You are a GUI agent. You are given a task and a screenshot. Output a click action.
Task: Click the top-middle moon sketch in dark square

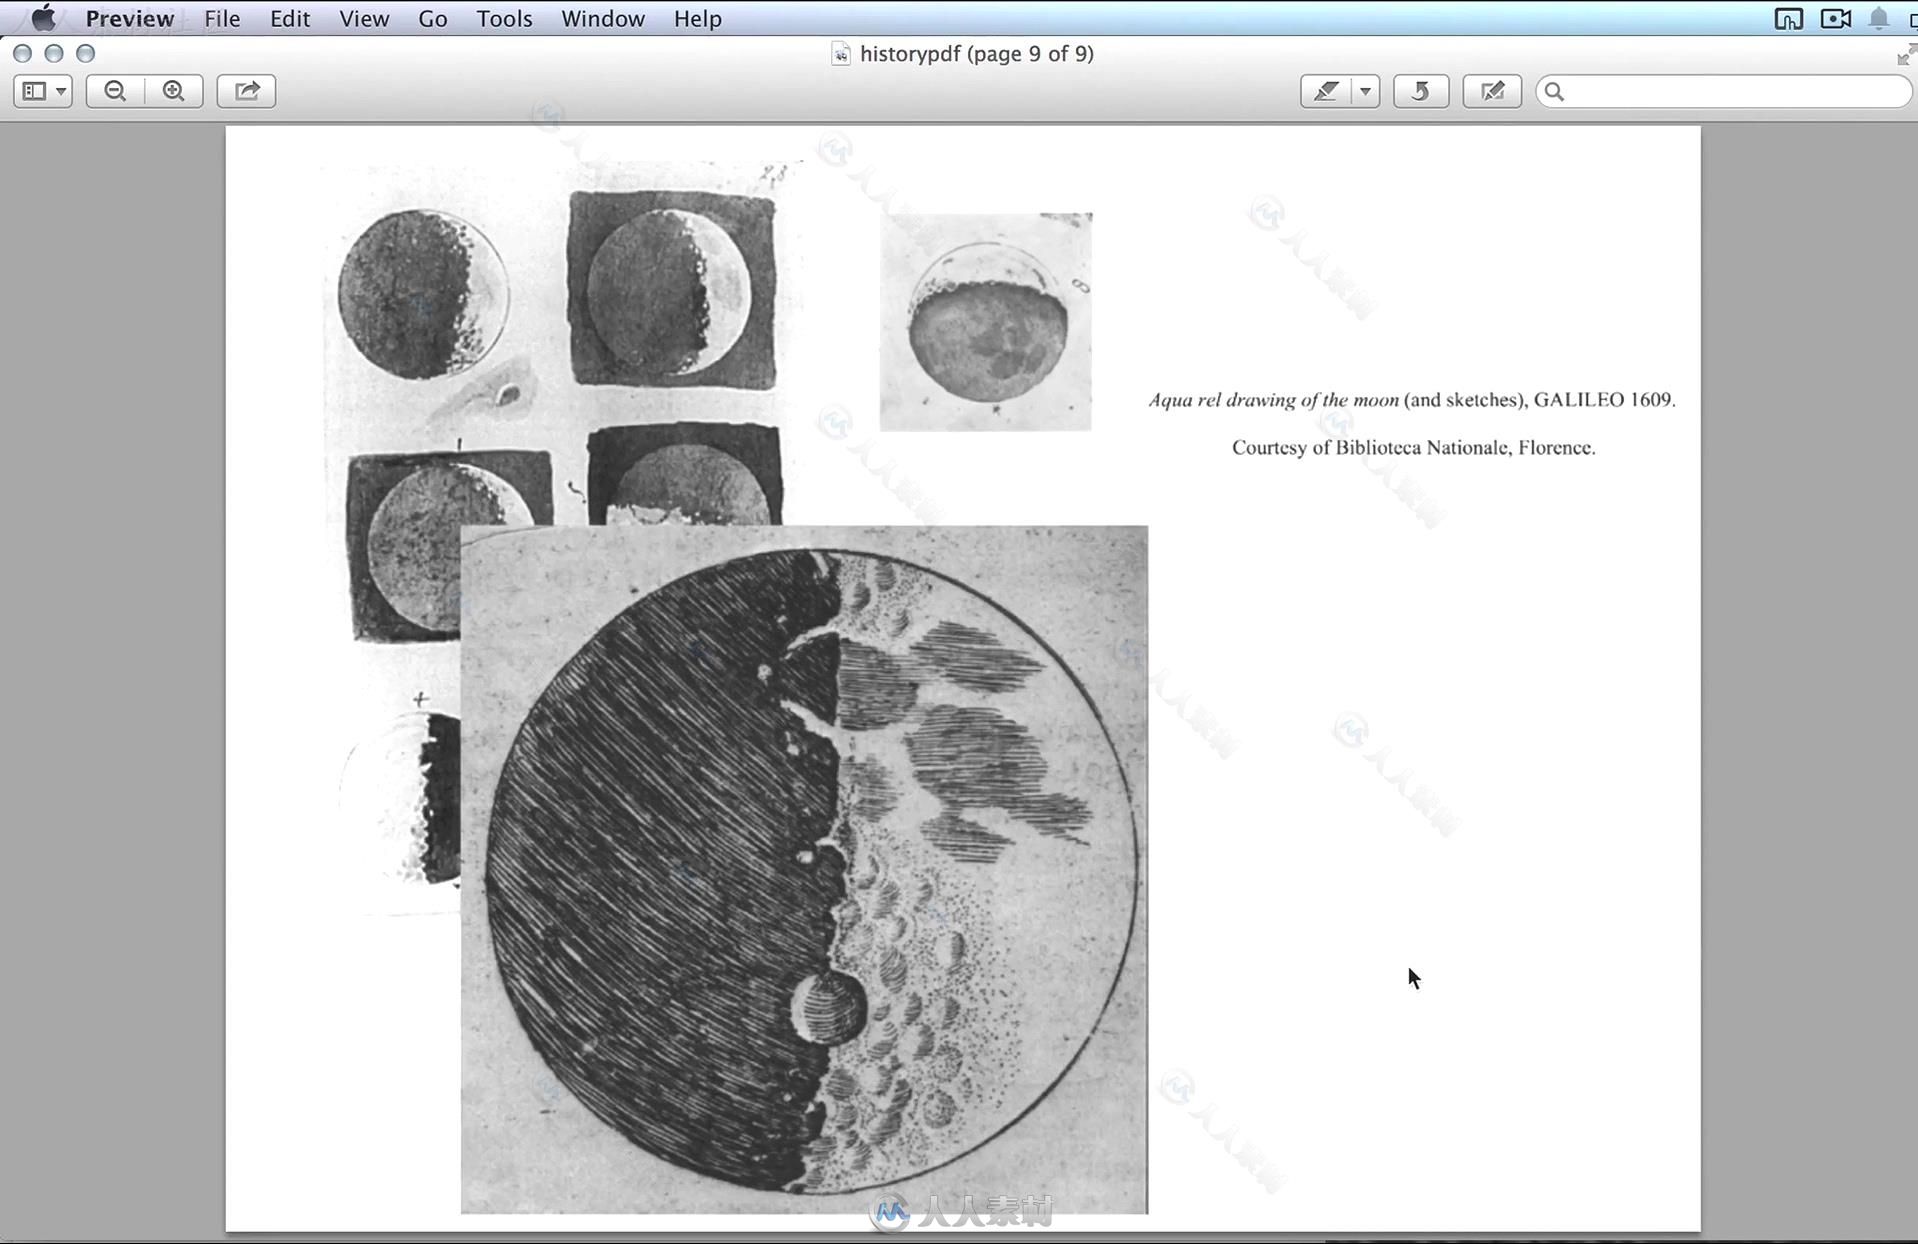point(672,290)
